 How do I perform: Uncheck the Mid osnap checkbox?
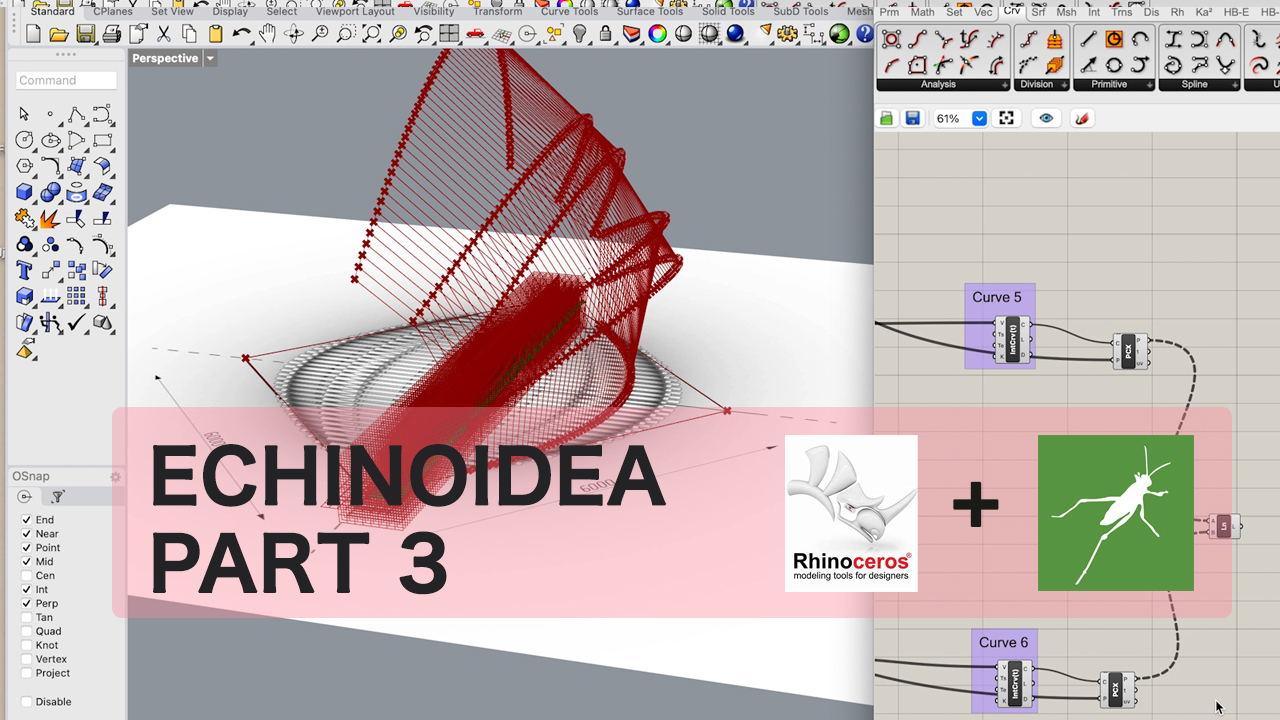click(27, 562)
